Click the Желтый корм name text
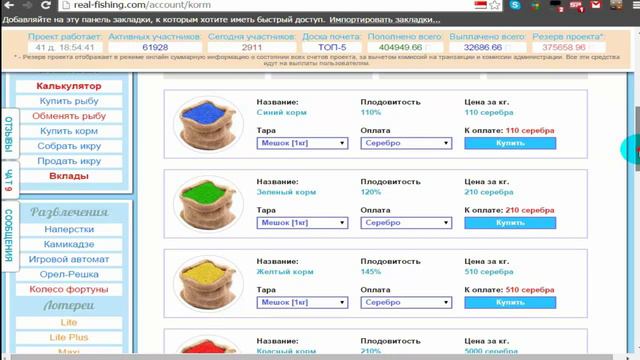Screen dimensions: 640x360 pos(285,272)
